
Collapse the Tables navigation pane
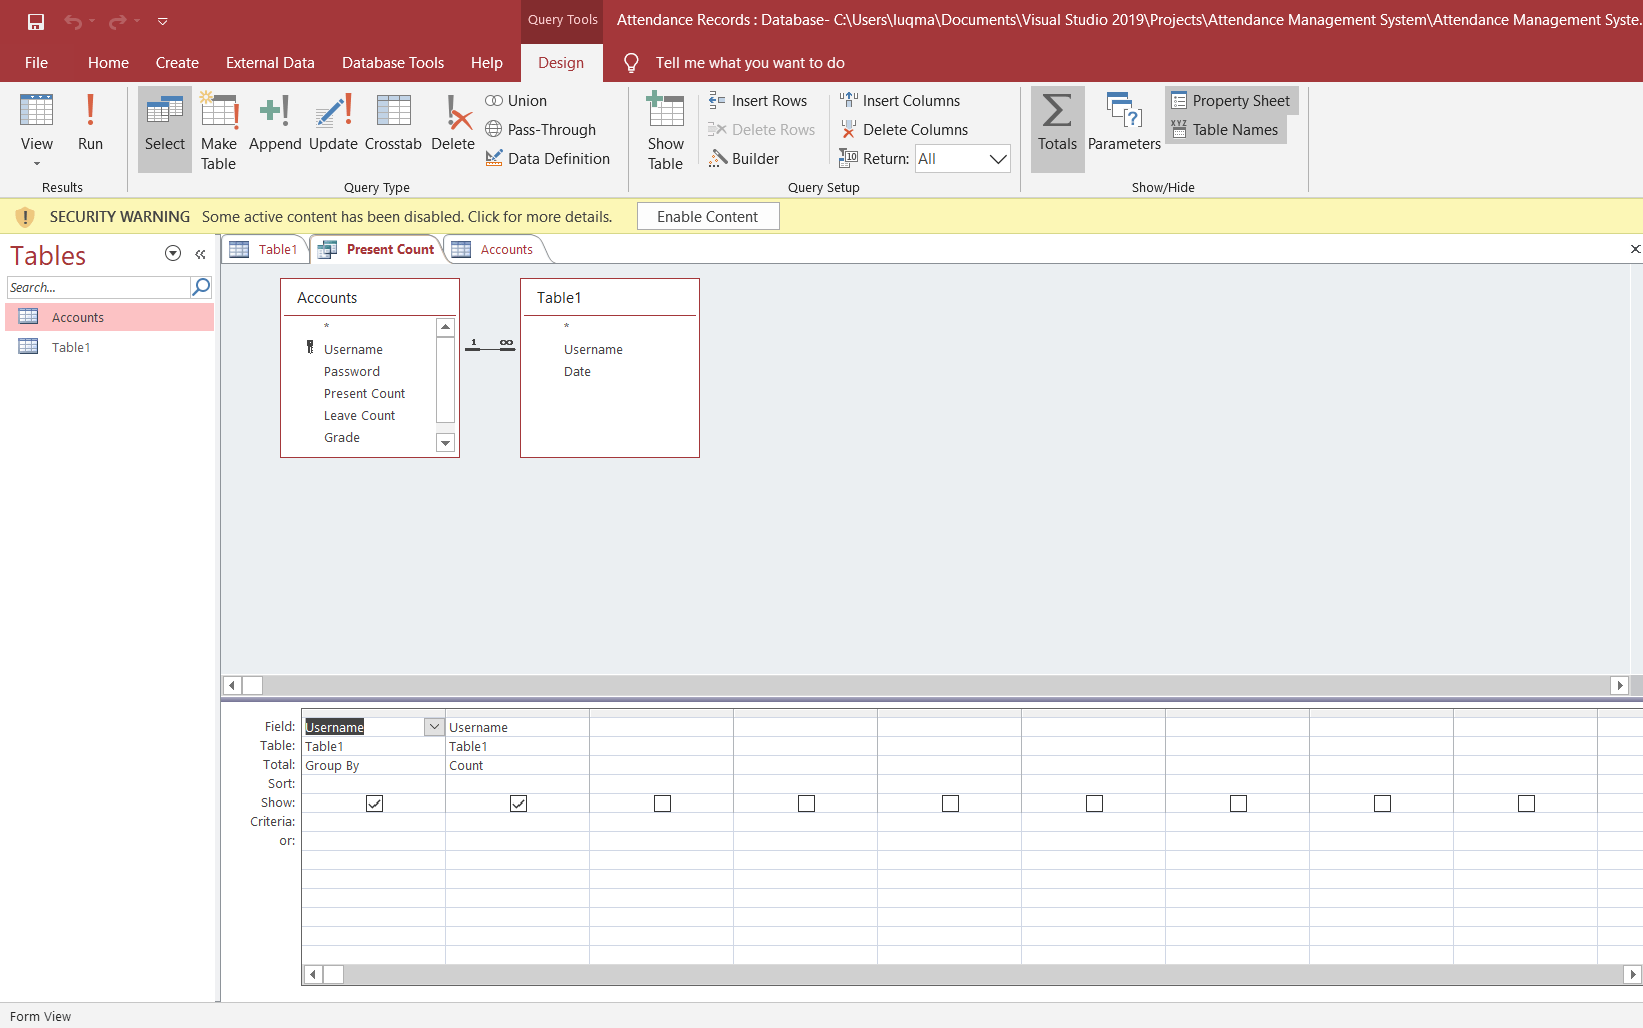click(200, 254)
